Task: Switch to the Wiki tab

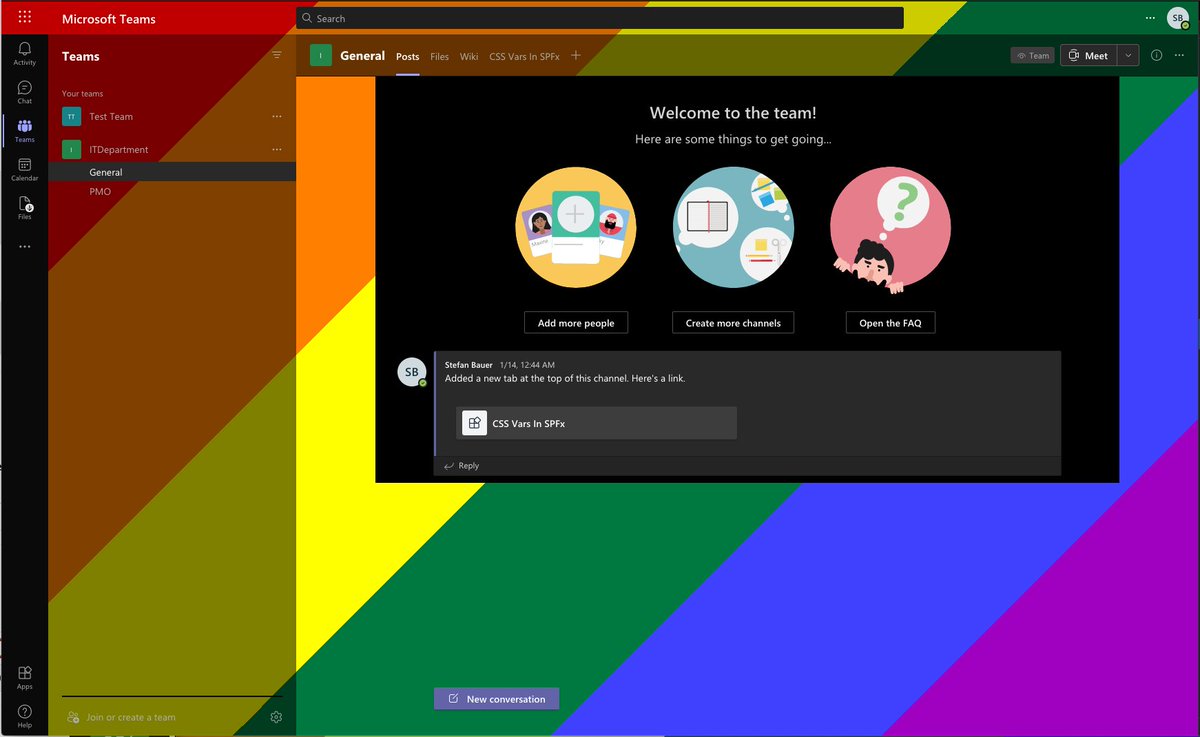Action: [x=469, y=57]
